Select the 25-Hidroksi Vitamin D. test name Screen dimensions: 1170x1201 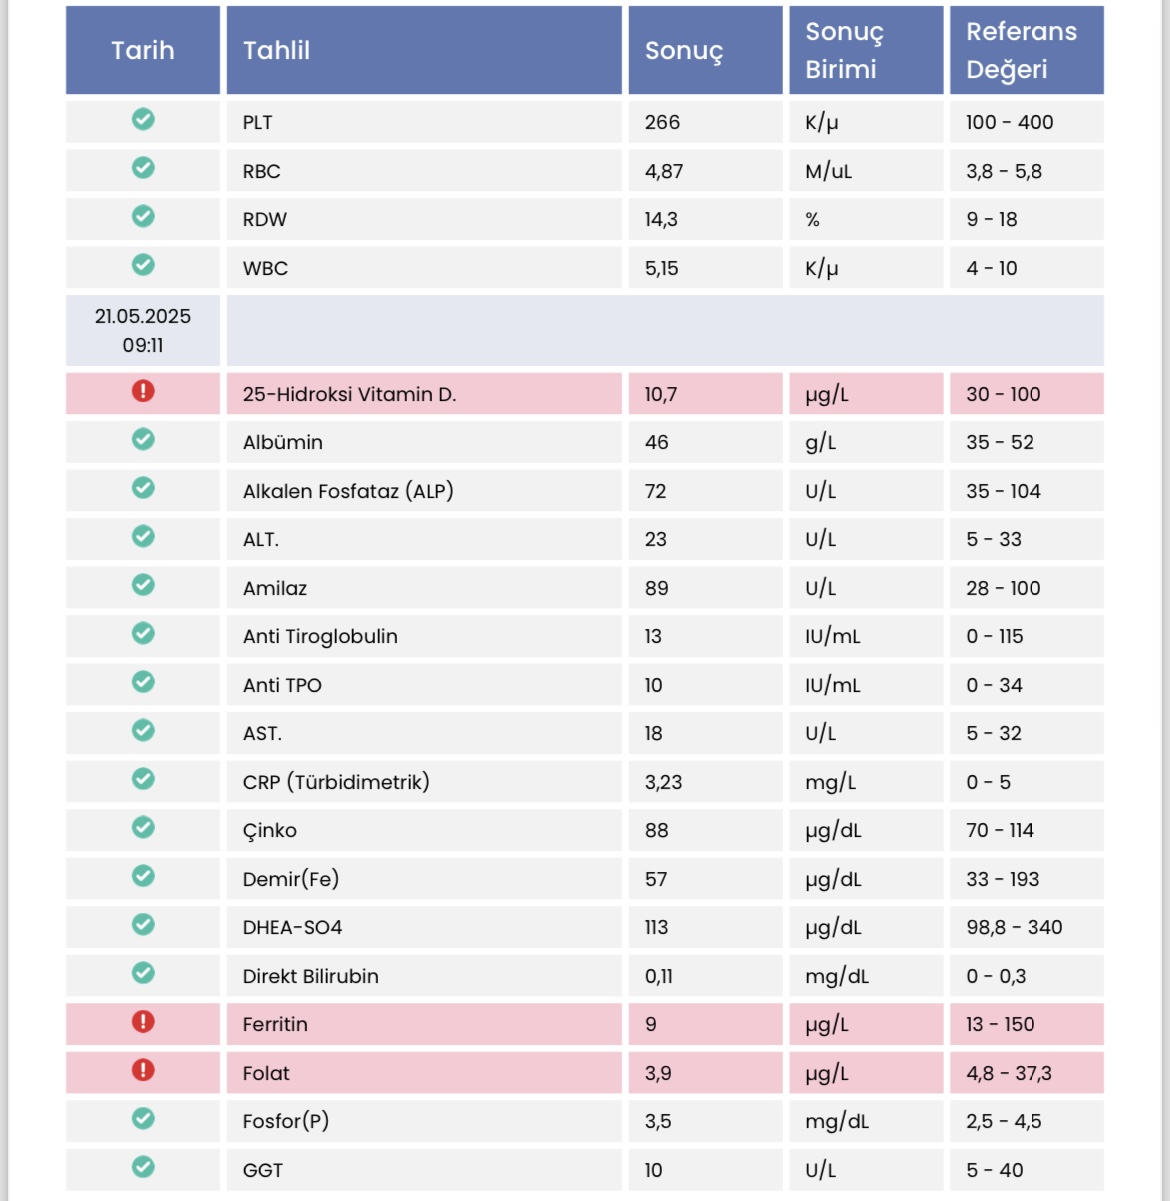coord(349,394)
